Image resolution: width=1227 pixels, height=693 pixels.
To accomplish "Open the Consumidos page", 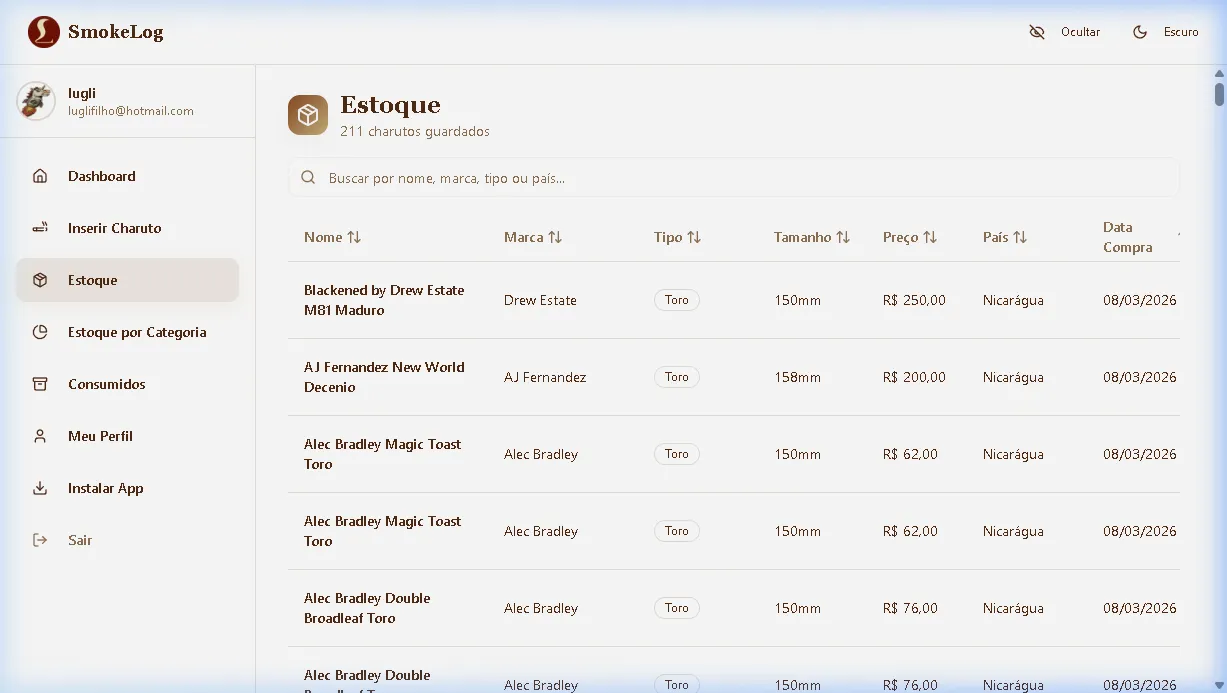I will (127, 384).
